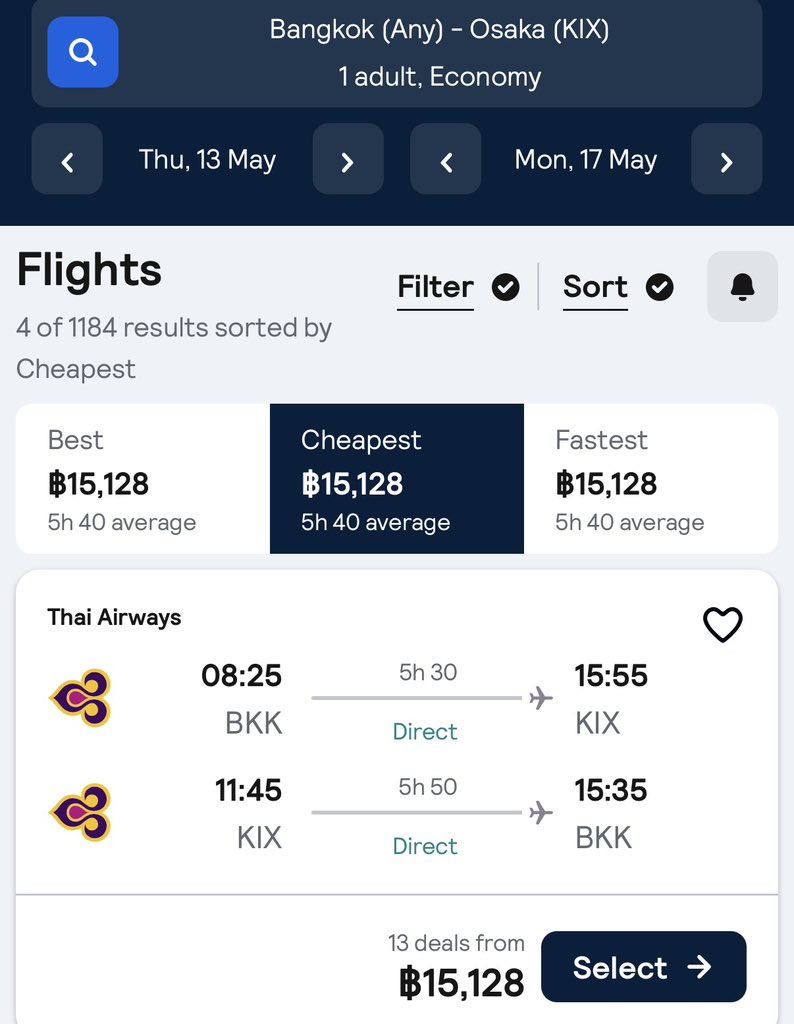This screenshot has width=794, height=1024.
Task: Switch to the Fastest tab
Action: click(651, 479)
